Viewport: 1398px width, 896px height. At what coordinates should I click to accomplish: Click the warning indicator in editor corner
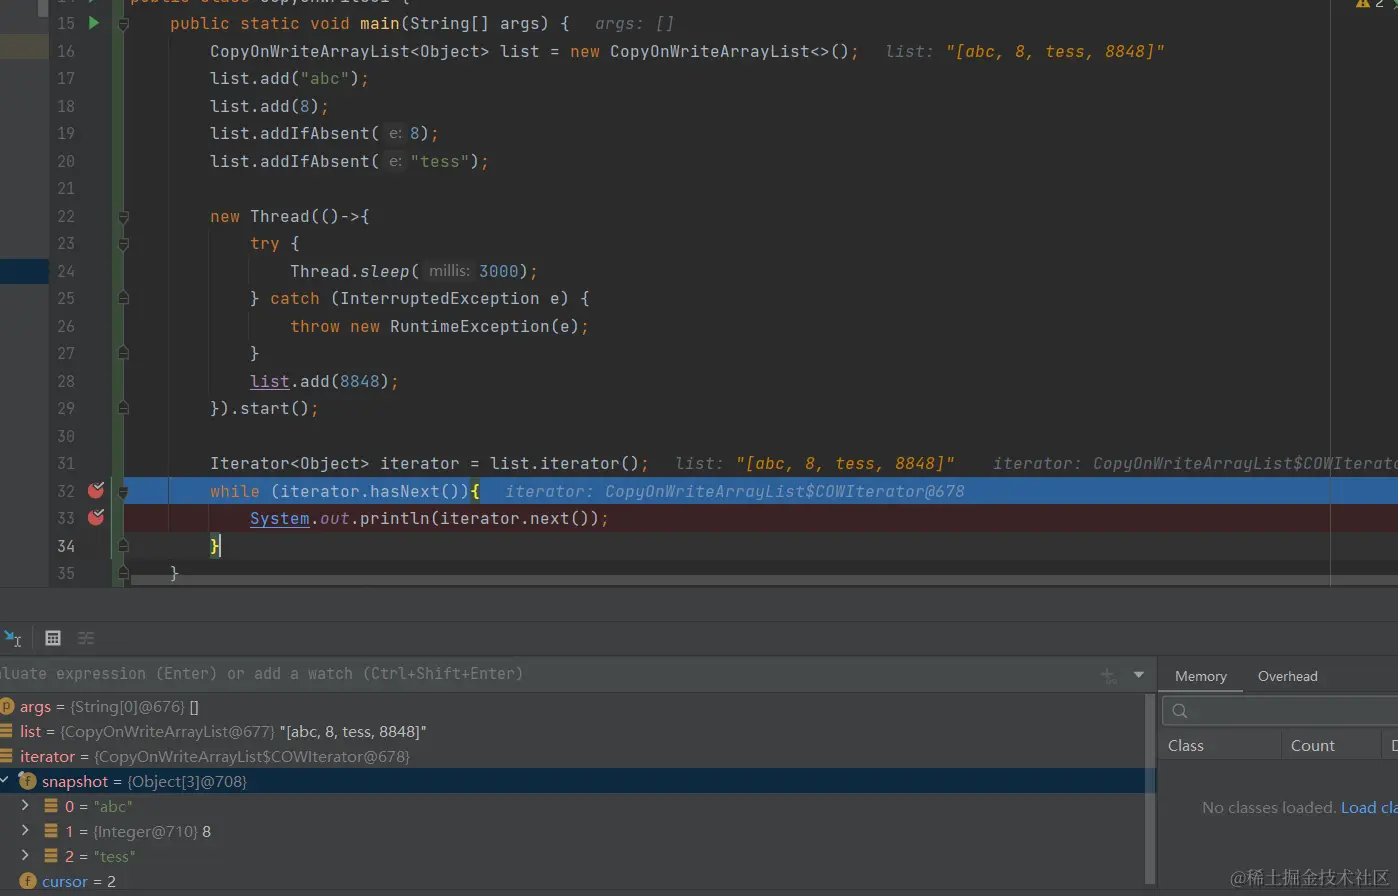pos(1372,5)
